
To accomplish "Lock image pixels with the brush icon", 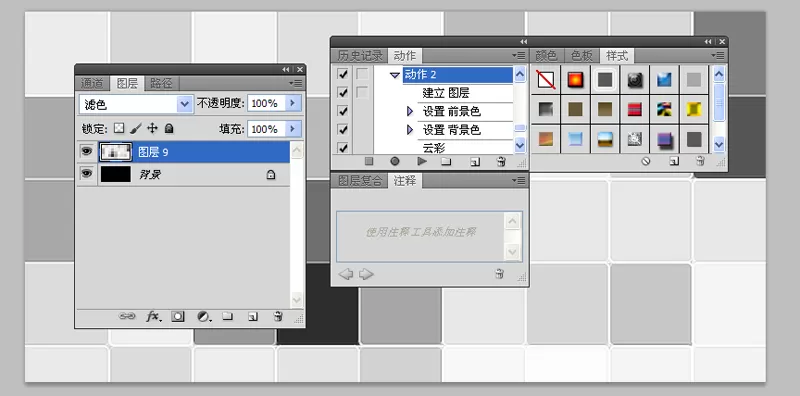I will [x=136, y=128].
